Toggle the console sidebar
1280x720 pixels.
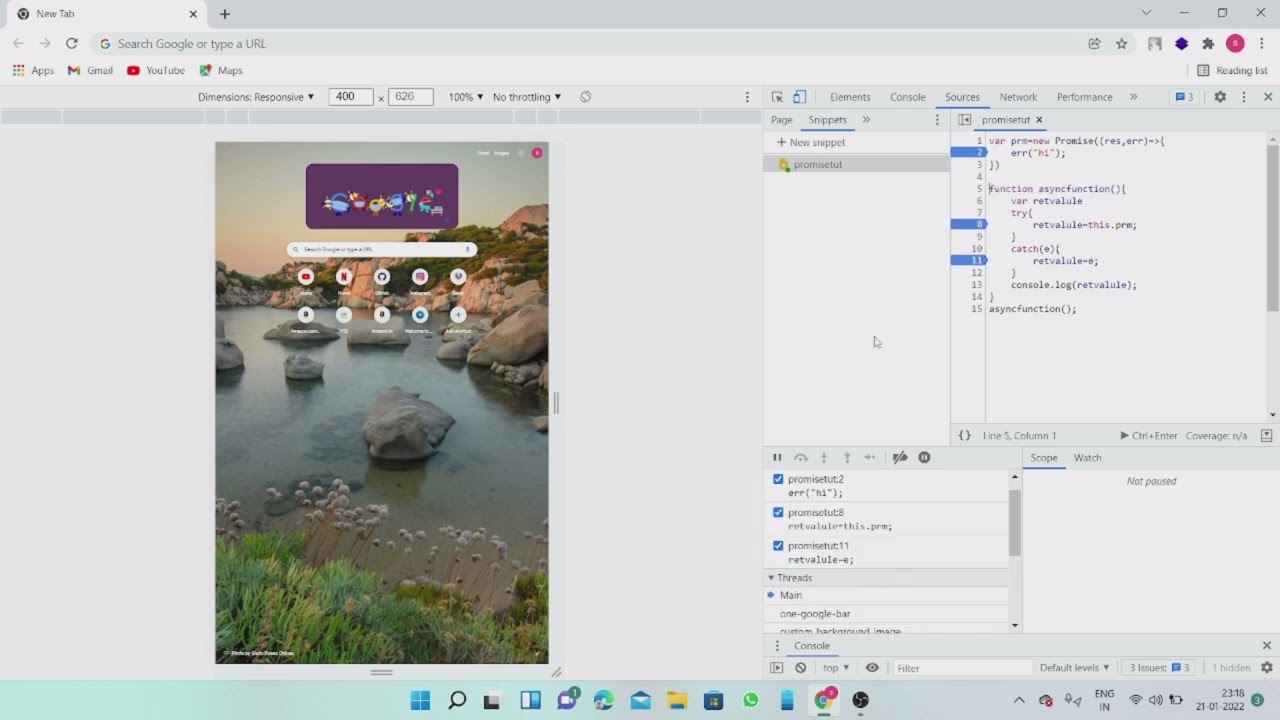(777, 668)
